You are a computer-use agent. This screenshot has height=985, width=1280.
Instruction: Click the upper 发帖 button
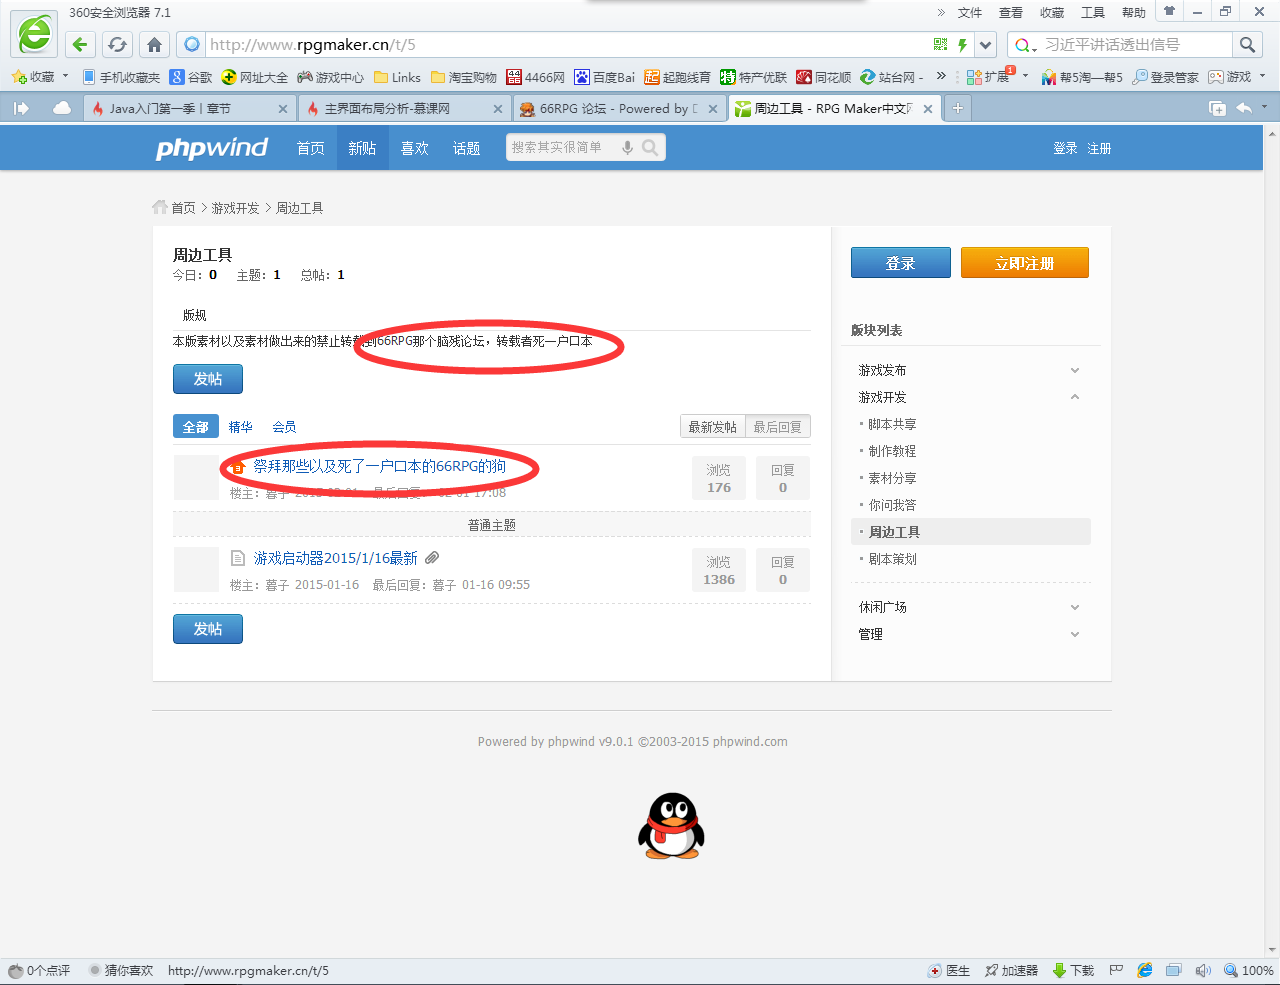click(208, 379)
